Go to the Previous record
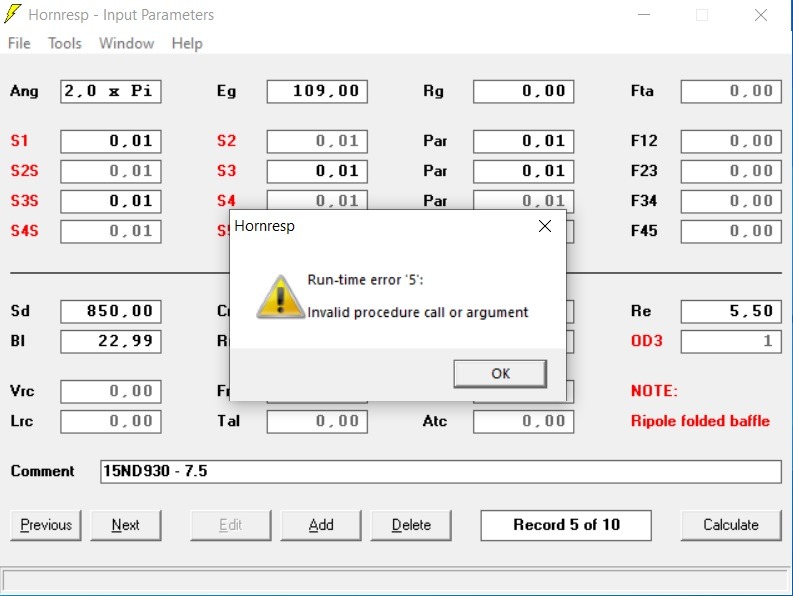Image resolution: width=793 pixels, height=596 pixels. point(46,525)
